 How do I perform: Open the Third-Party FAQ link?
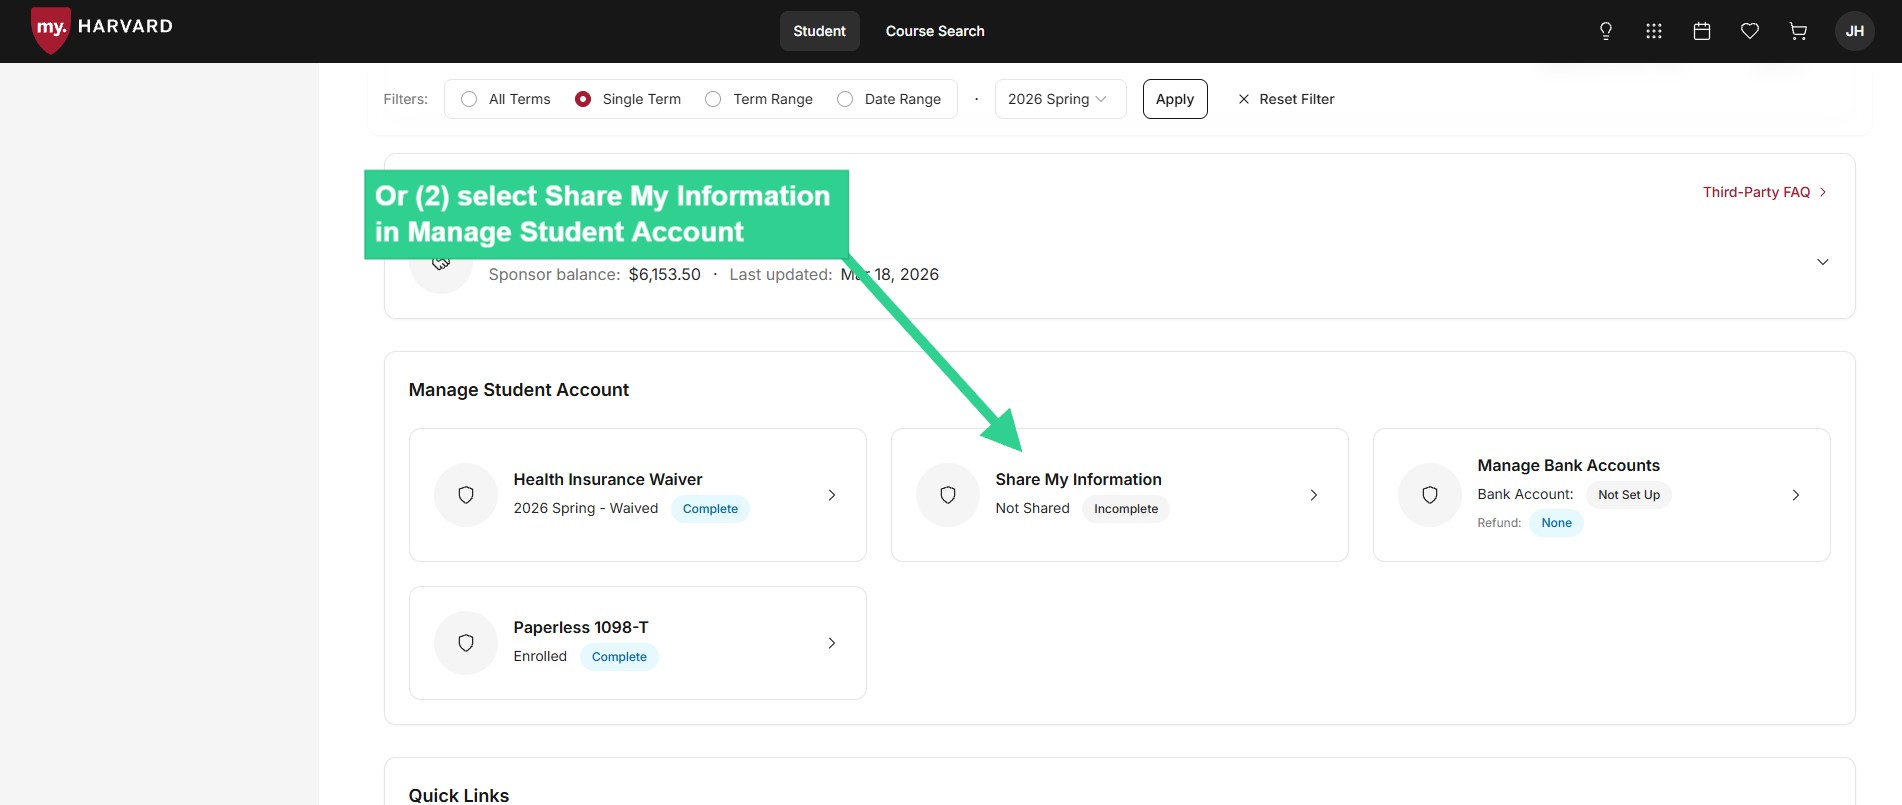[x=1765, y=192]
